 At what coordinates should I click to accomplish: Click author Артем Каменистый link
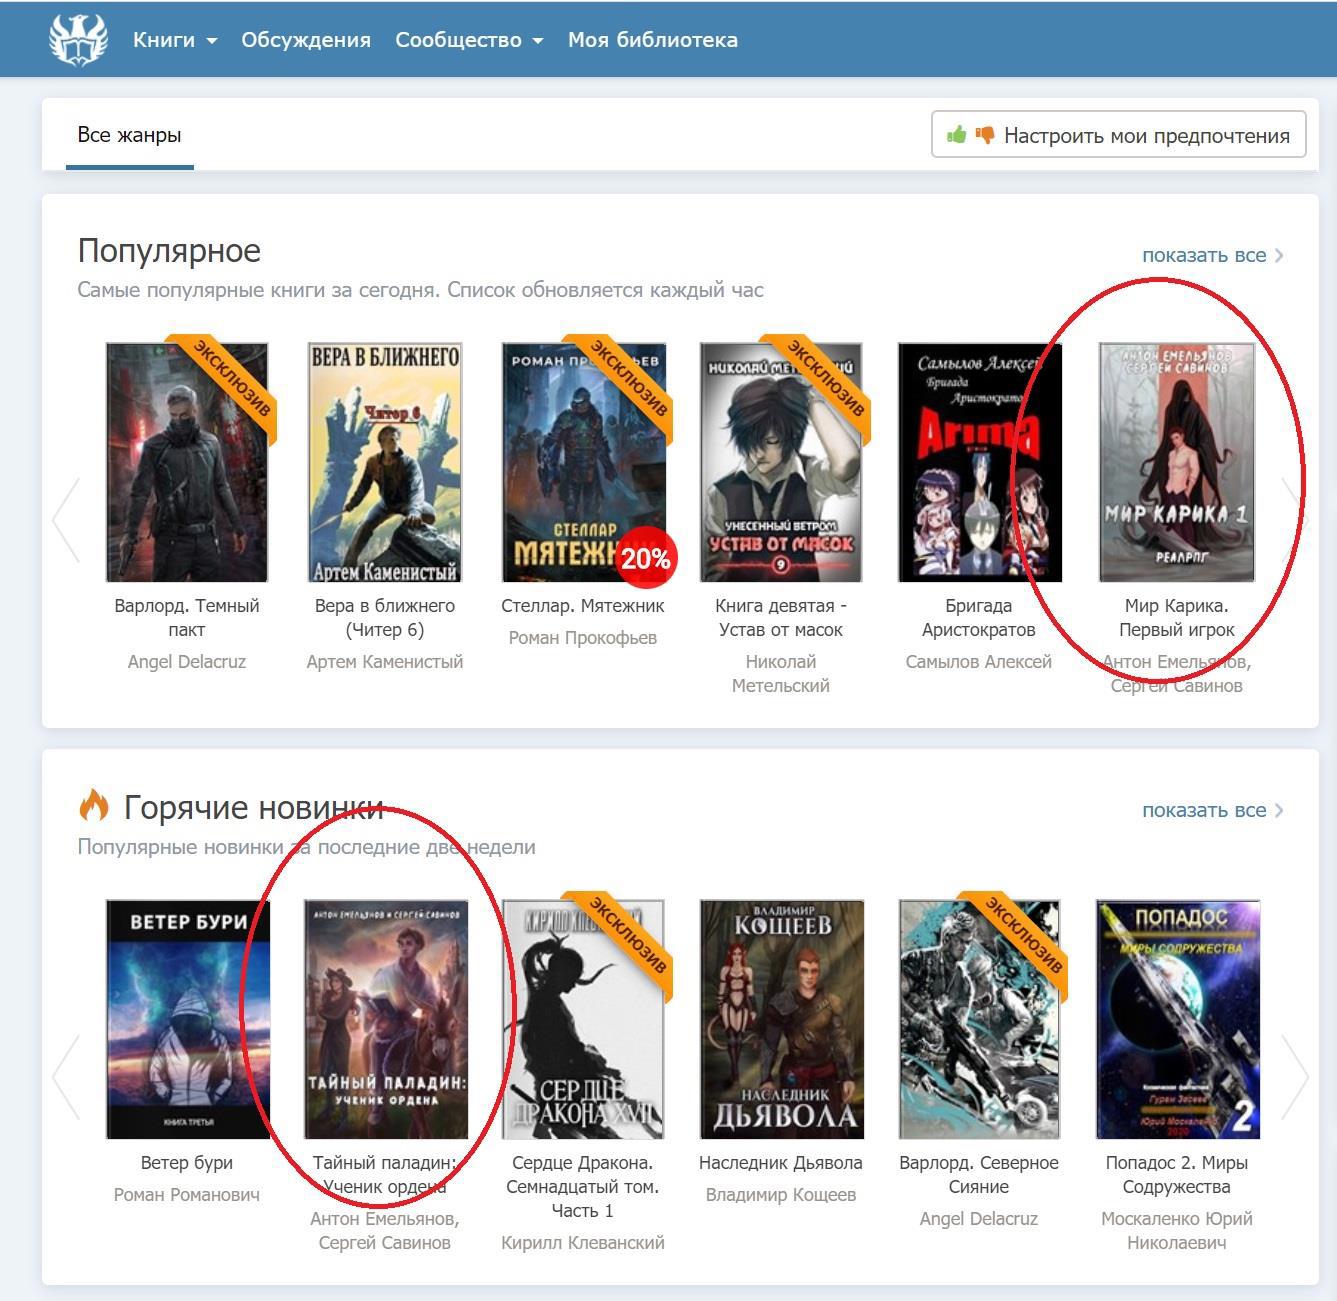coord(384,662)
